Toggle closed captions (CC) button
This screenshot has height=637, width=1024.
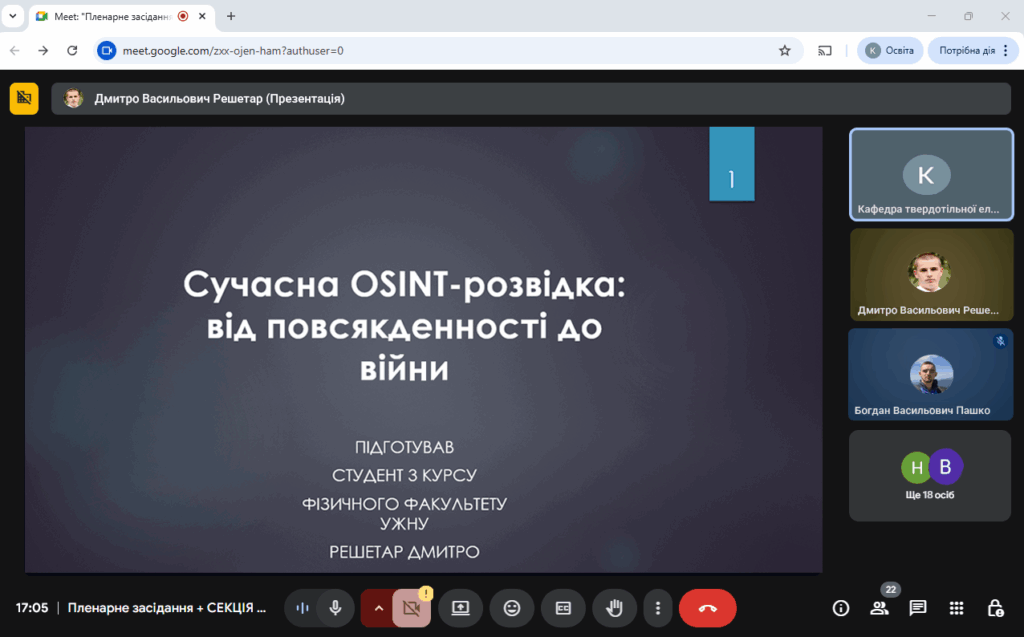[563, 608]
